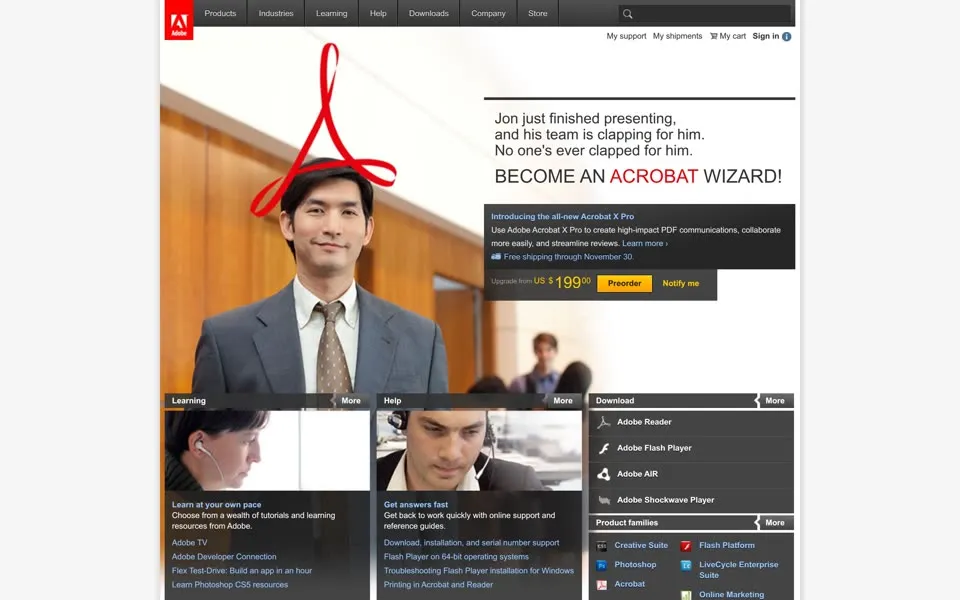This screenshot has height=600, width=960.
Task: Open the Industries menu
Action: tap(276, 13)
